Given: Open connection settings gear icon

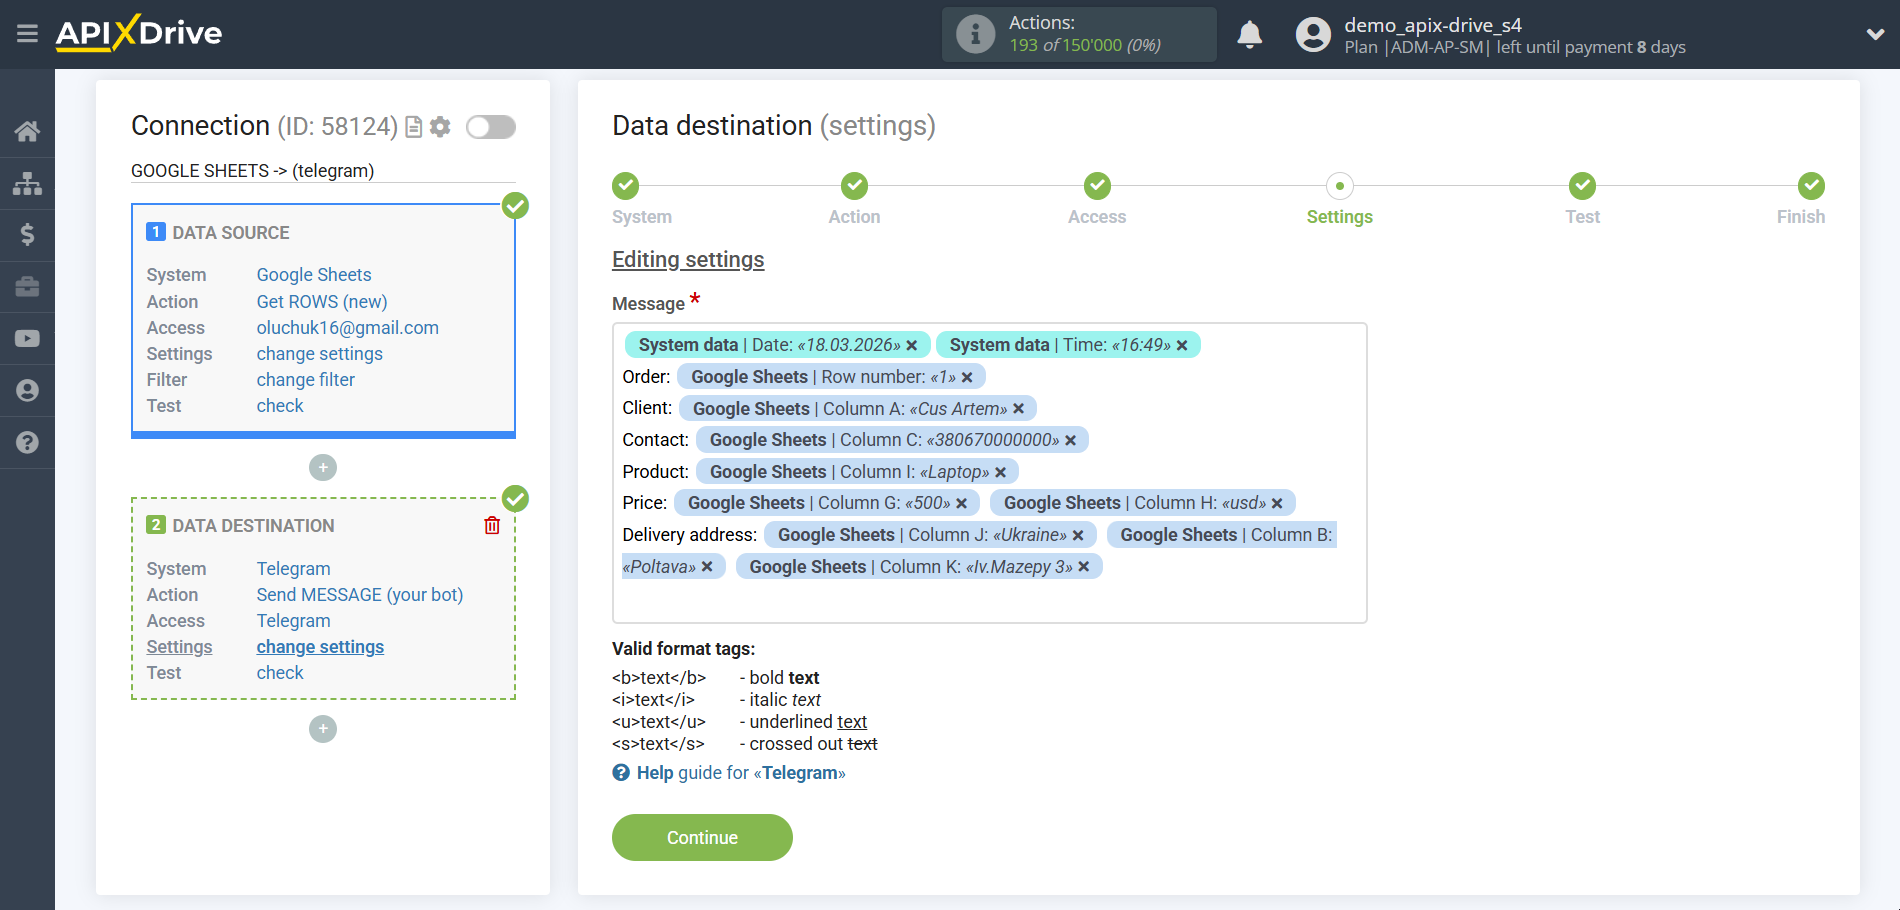Looking at the screenshot, I should 440,127.
